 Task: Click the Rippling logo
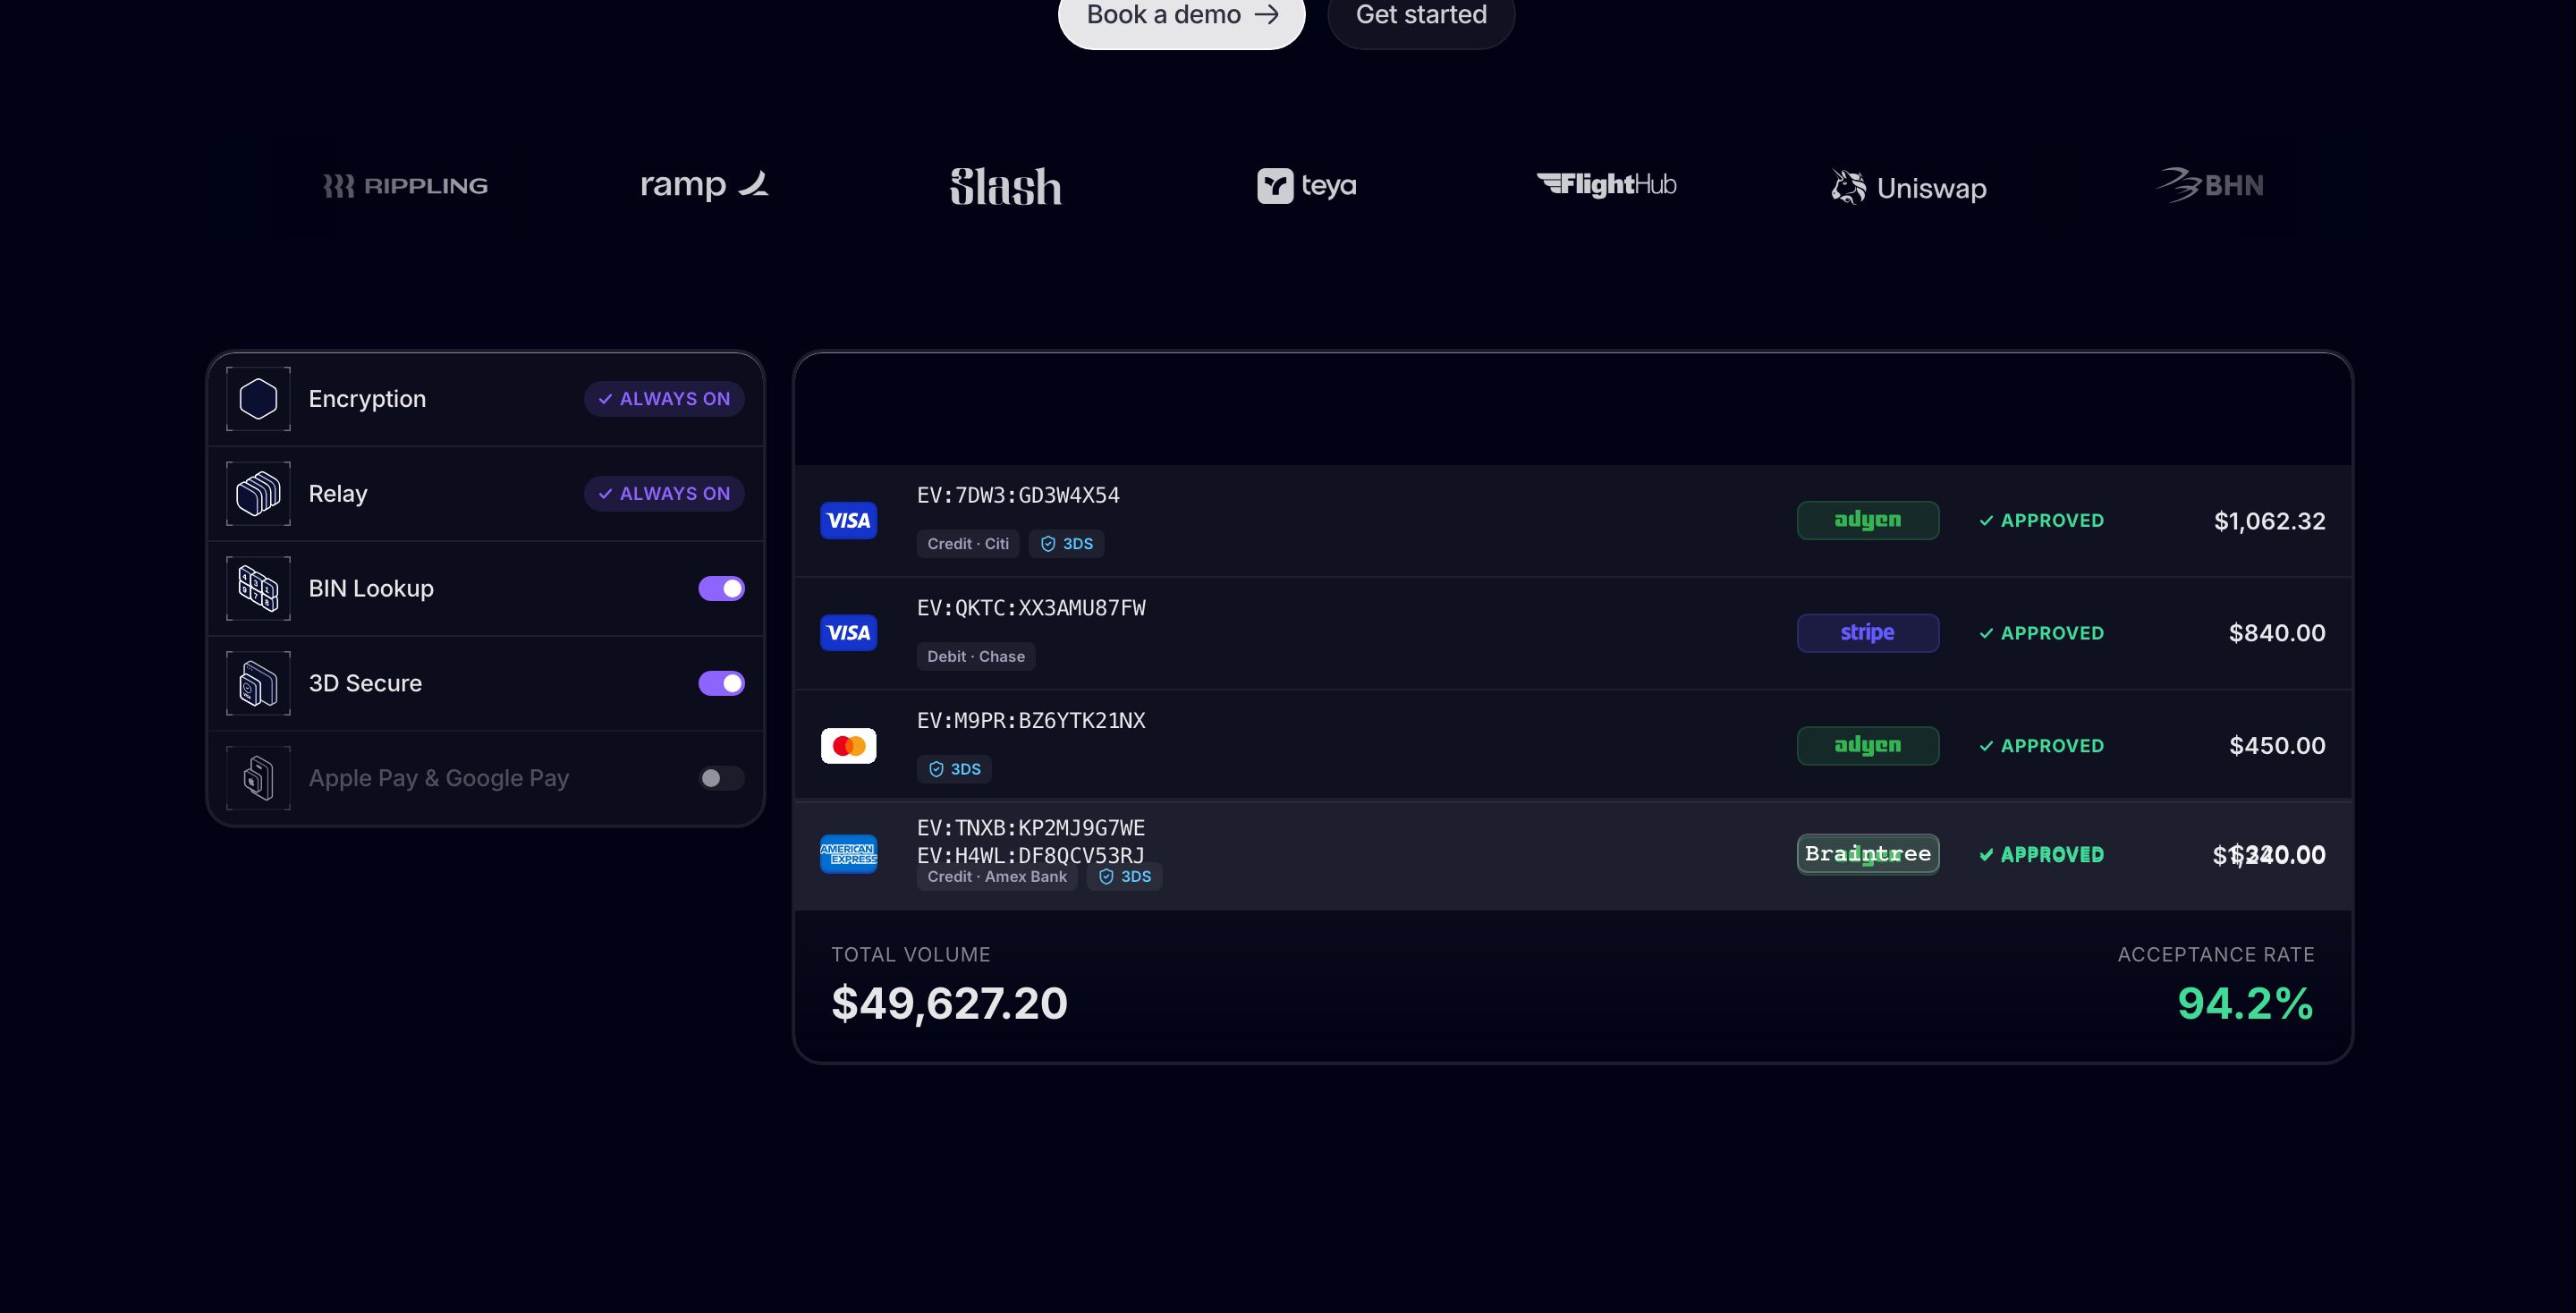(405, 186)
